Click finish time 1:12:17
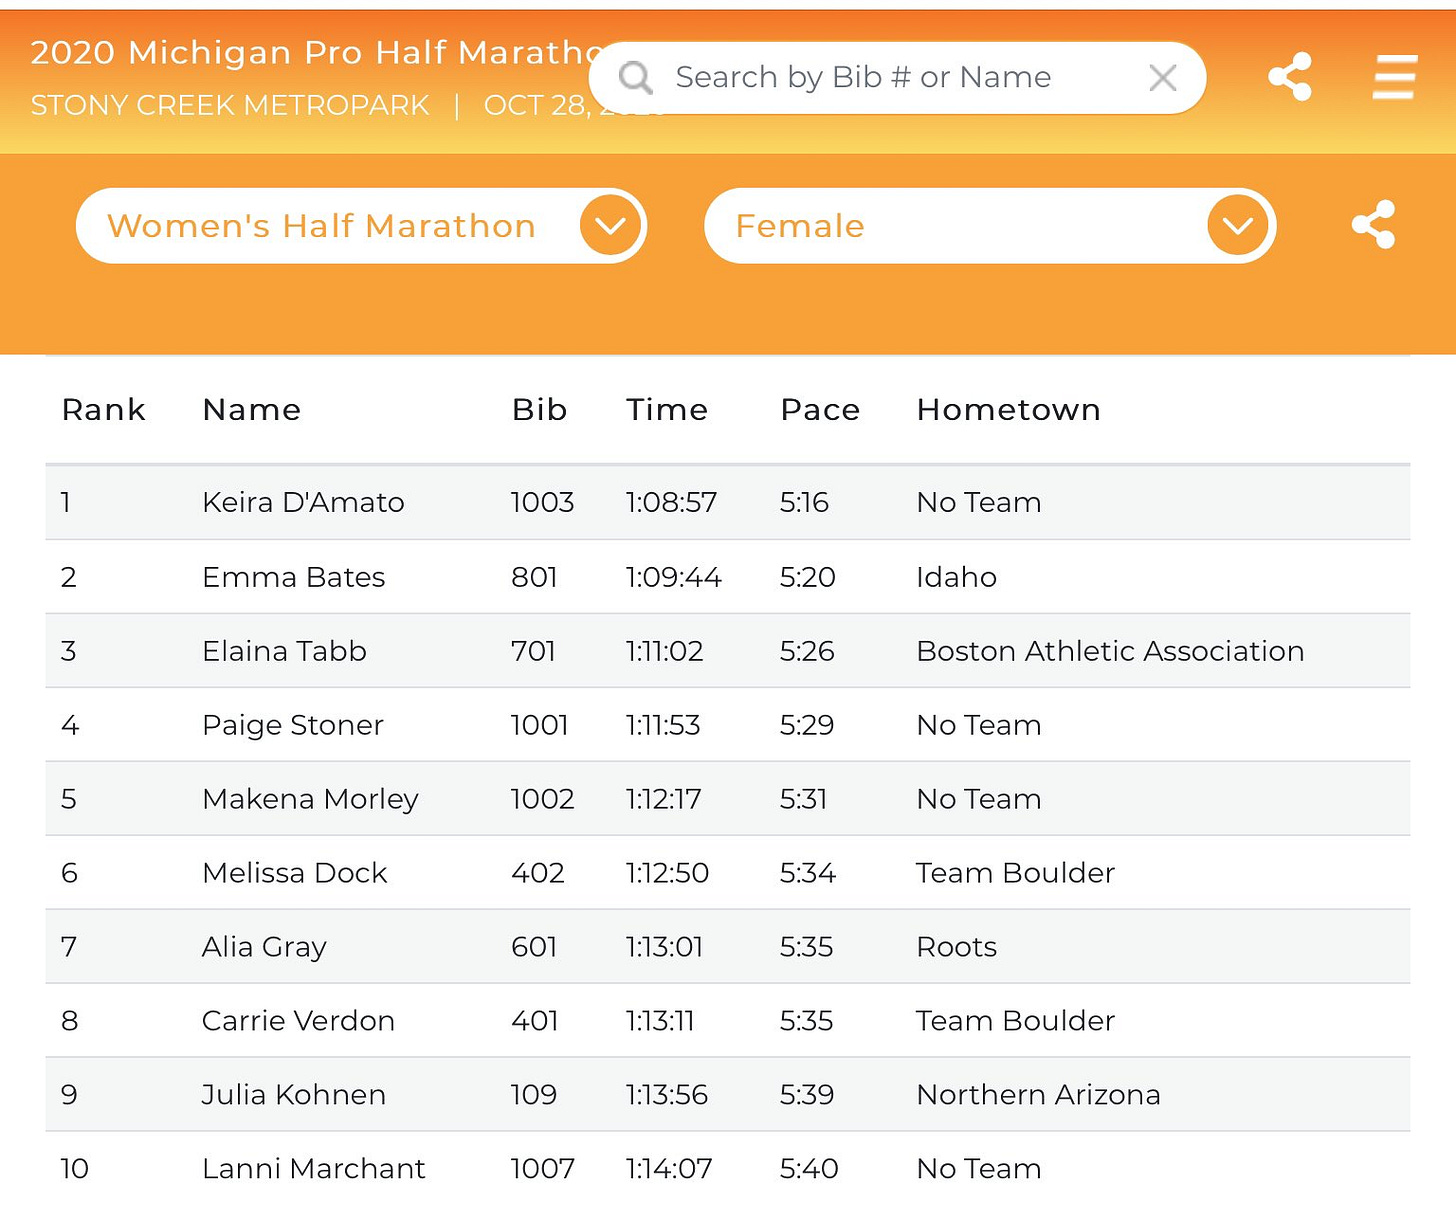 point(664,799)
